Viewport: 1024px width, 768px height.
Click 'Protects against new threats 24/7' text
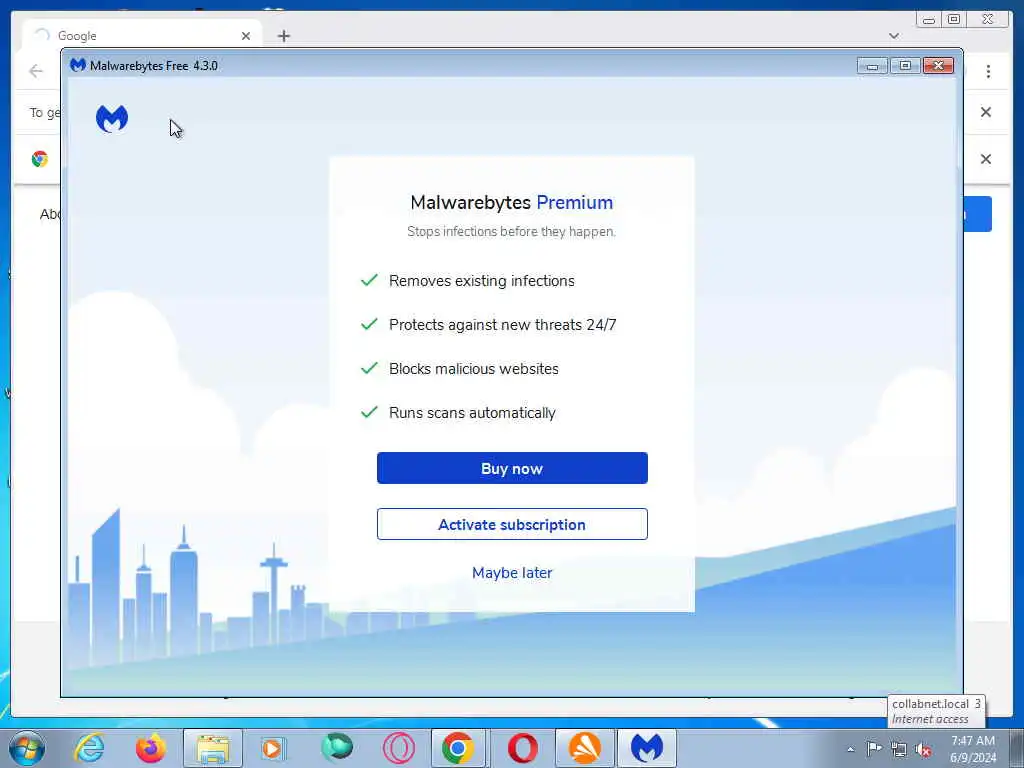[502, 325]
